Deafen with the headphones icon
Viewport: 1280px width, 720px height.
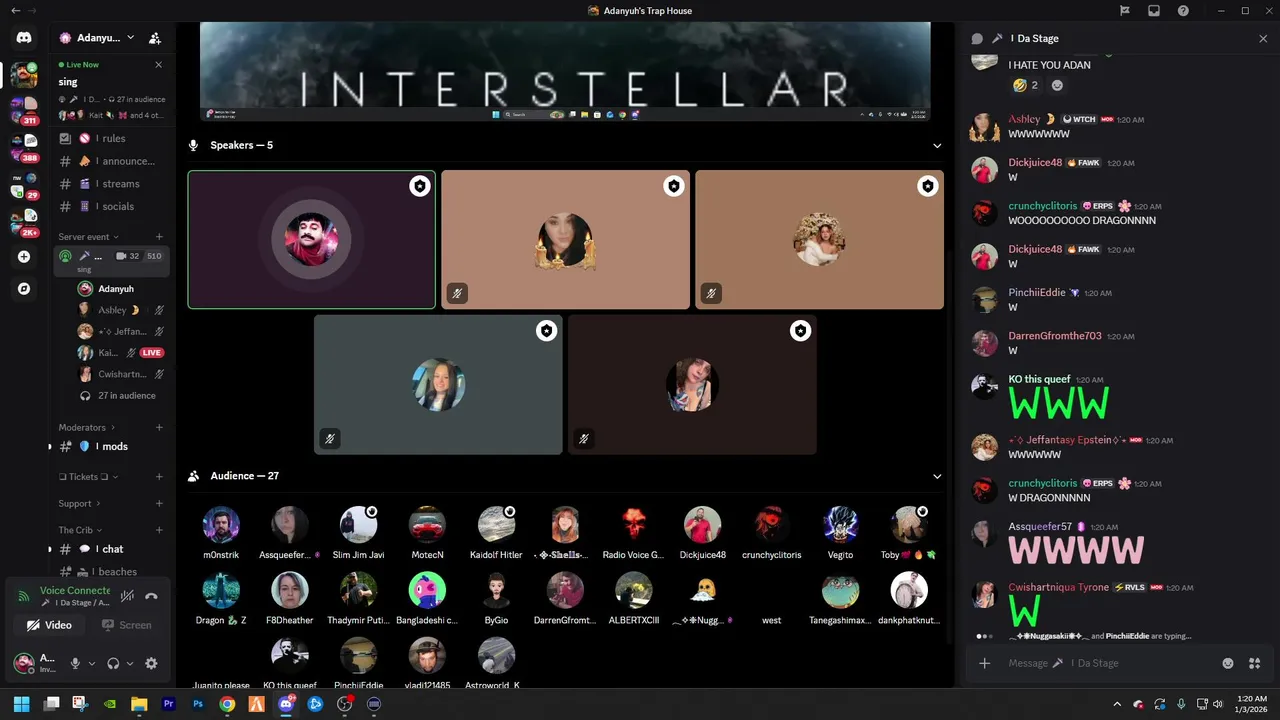[x=113, y=663]
